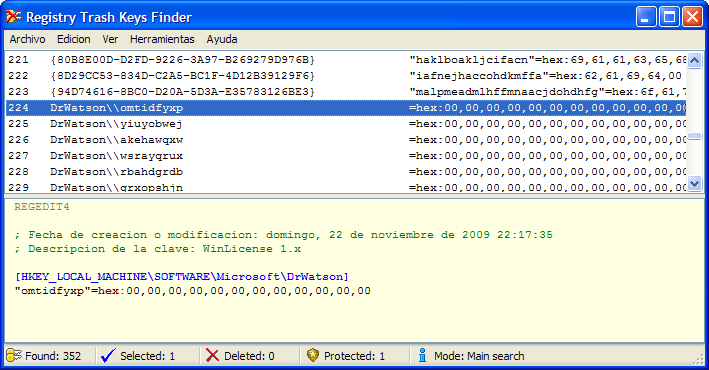Select row 225 DrWatson\\yiuyobwej
This screenshot has width=709, height=370.
(346, 124)
